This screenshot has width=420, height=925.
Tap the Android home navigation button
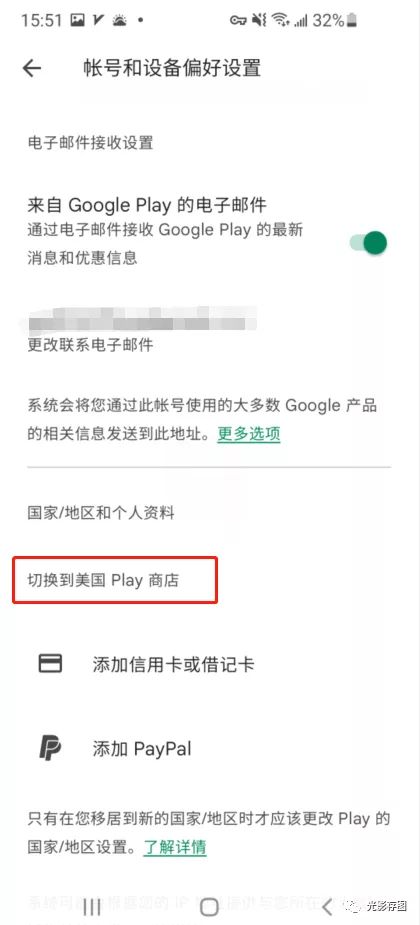[x=209, y=907]
